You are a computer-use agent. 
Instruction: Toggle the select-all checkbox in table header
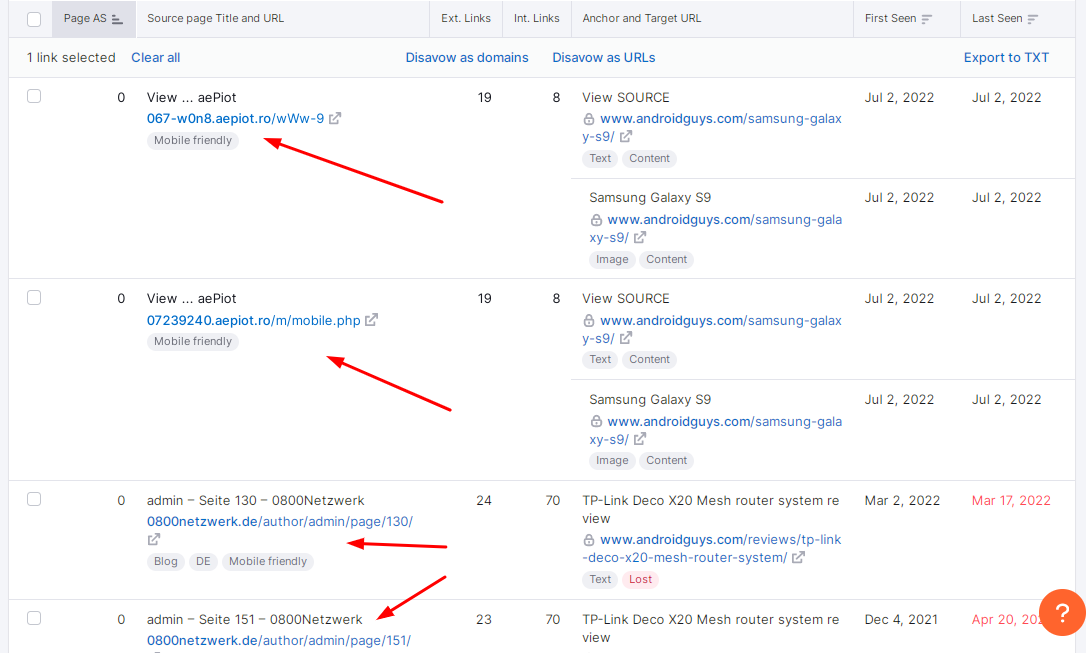[x=34, y=19]
